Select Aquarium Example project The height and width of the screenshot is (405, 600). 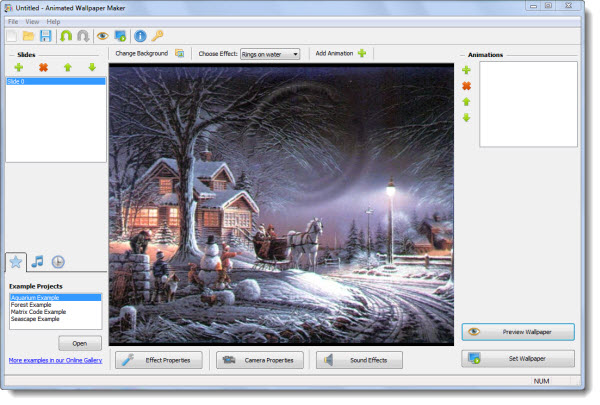[55, 298]
